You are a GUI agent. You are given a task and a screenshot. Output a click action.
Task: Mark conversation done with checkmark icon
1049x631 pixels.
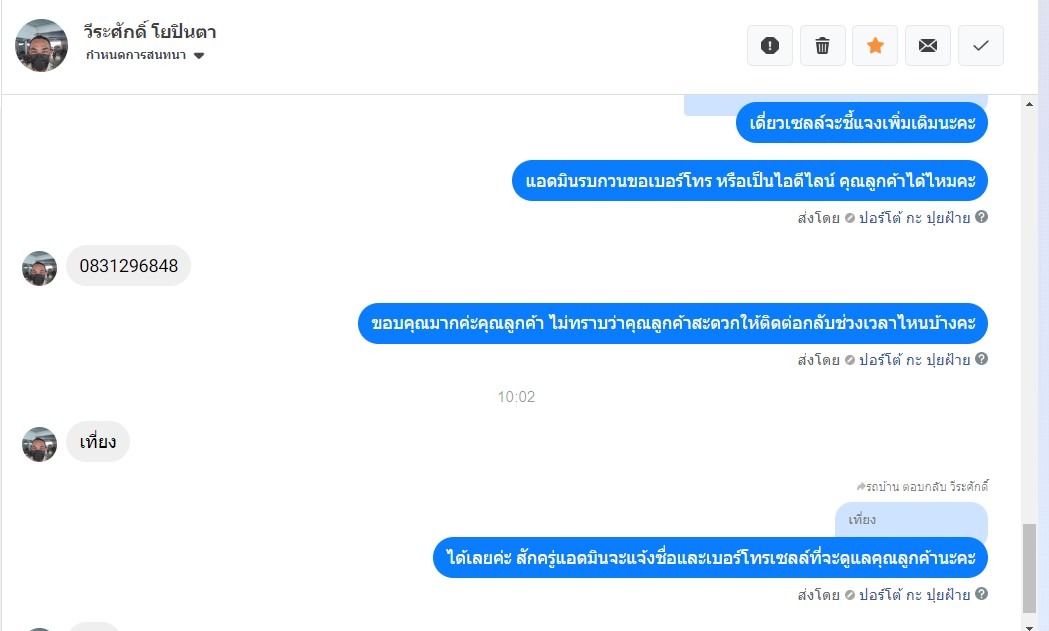(981, 46)
